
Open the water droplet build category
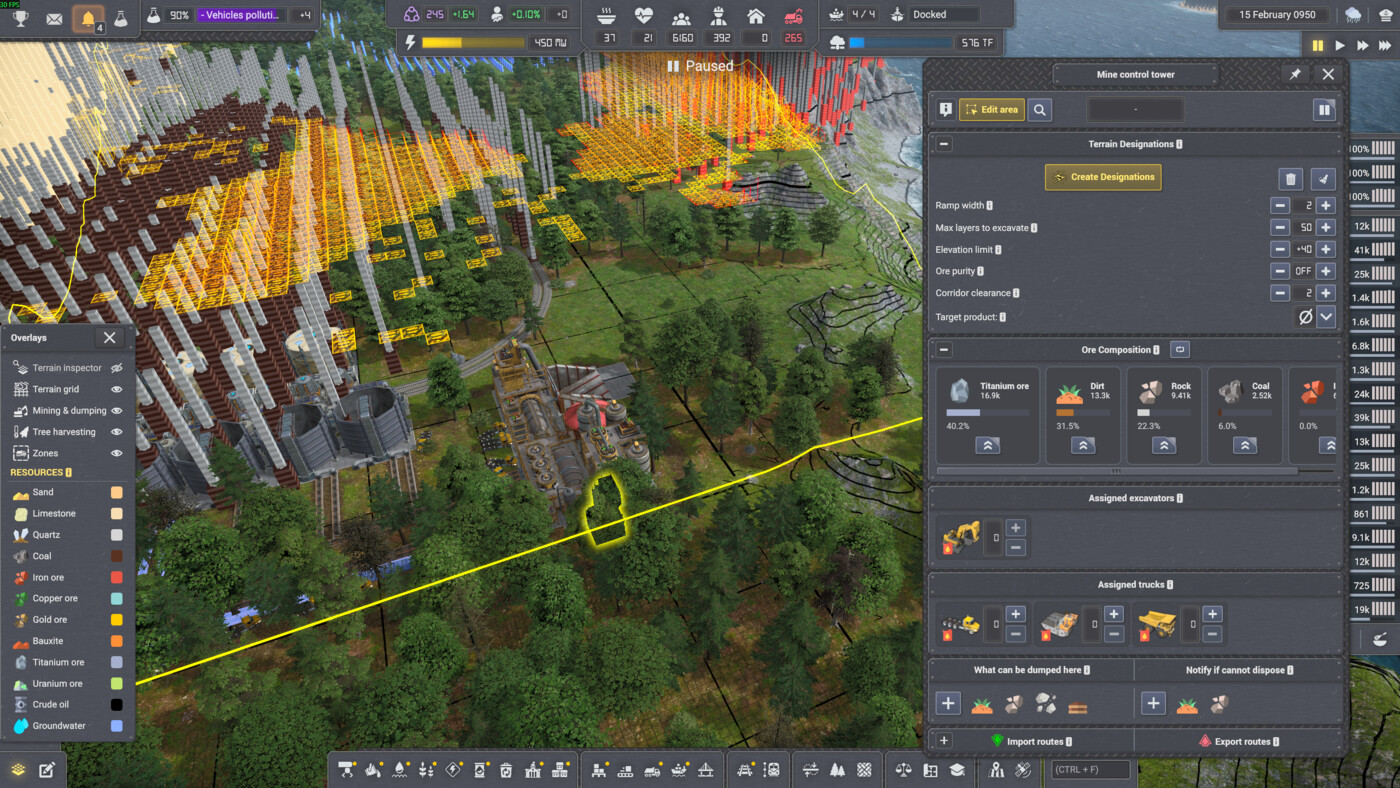click(x=400, y=770)
